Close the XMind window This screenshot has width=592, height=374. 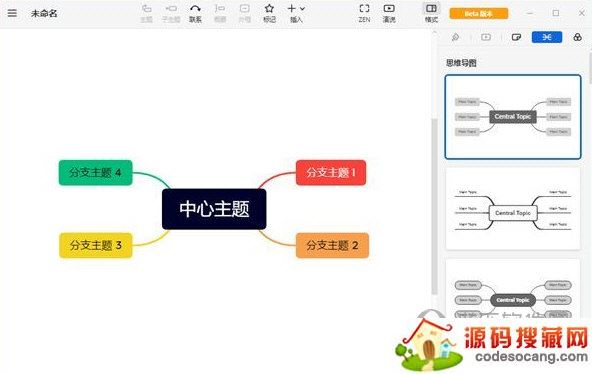coord(581,13)
